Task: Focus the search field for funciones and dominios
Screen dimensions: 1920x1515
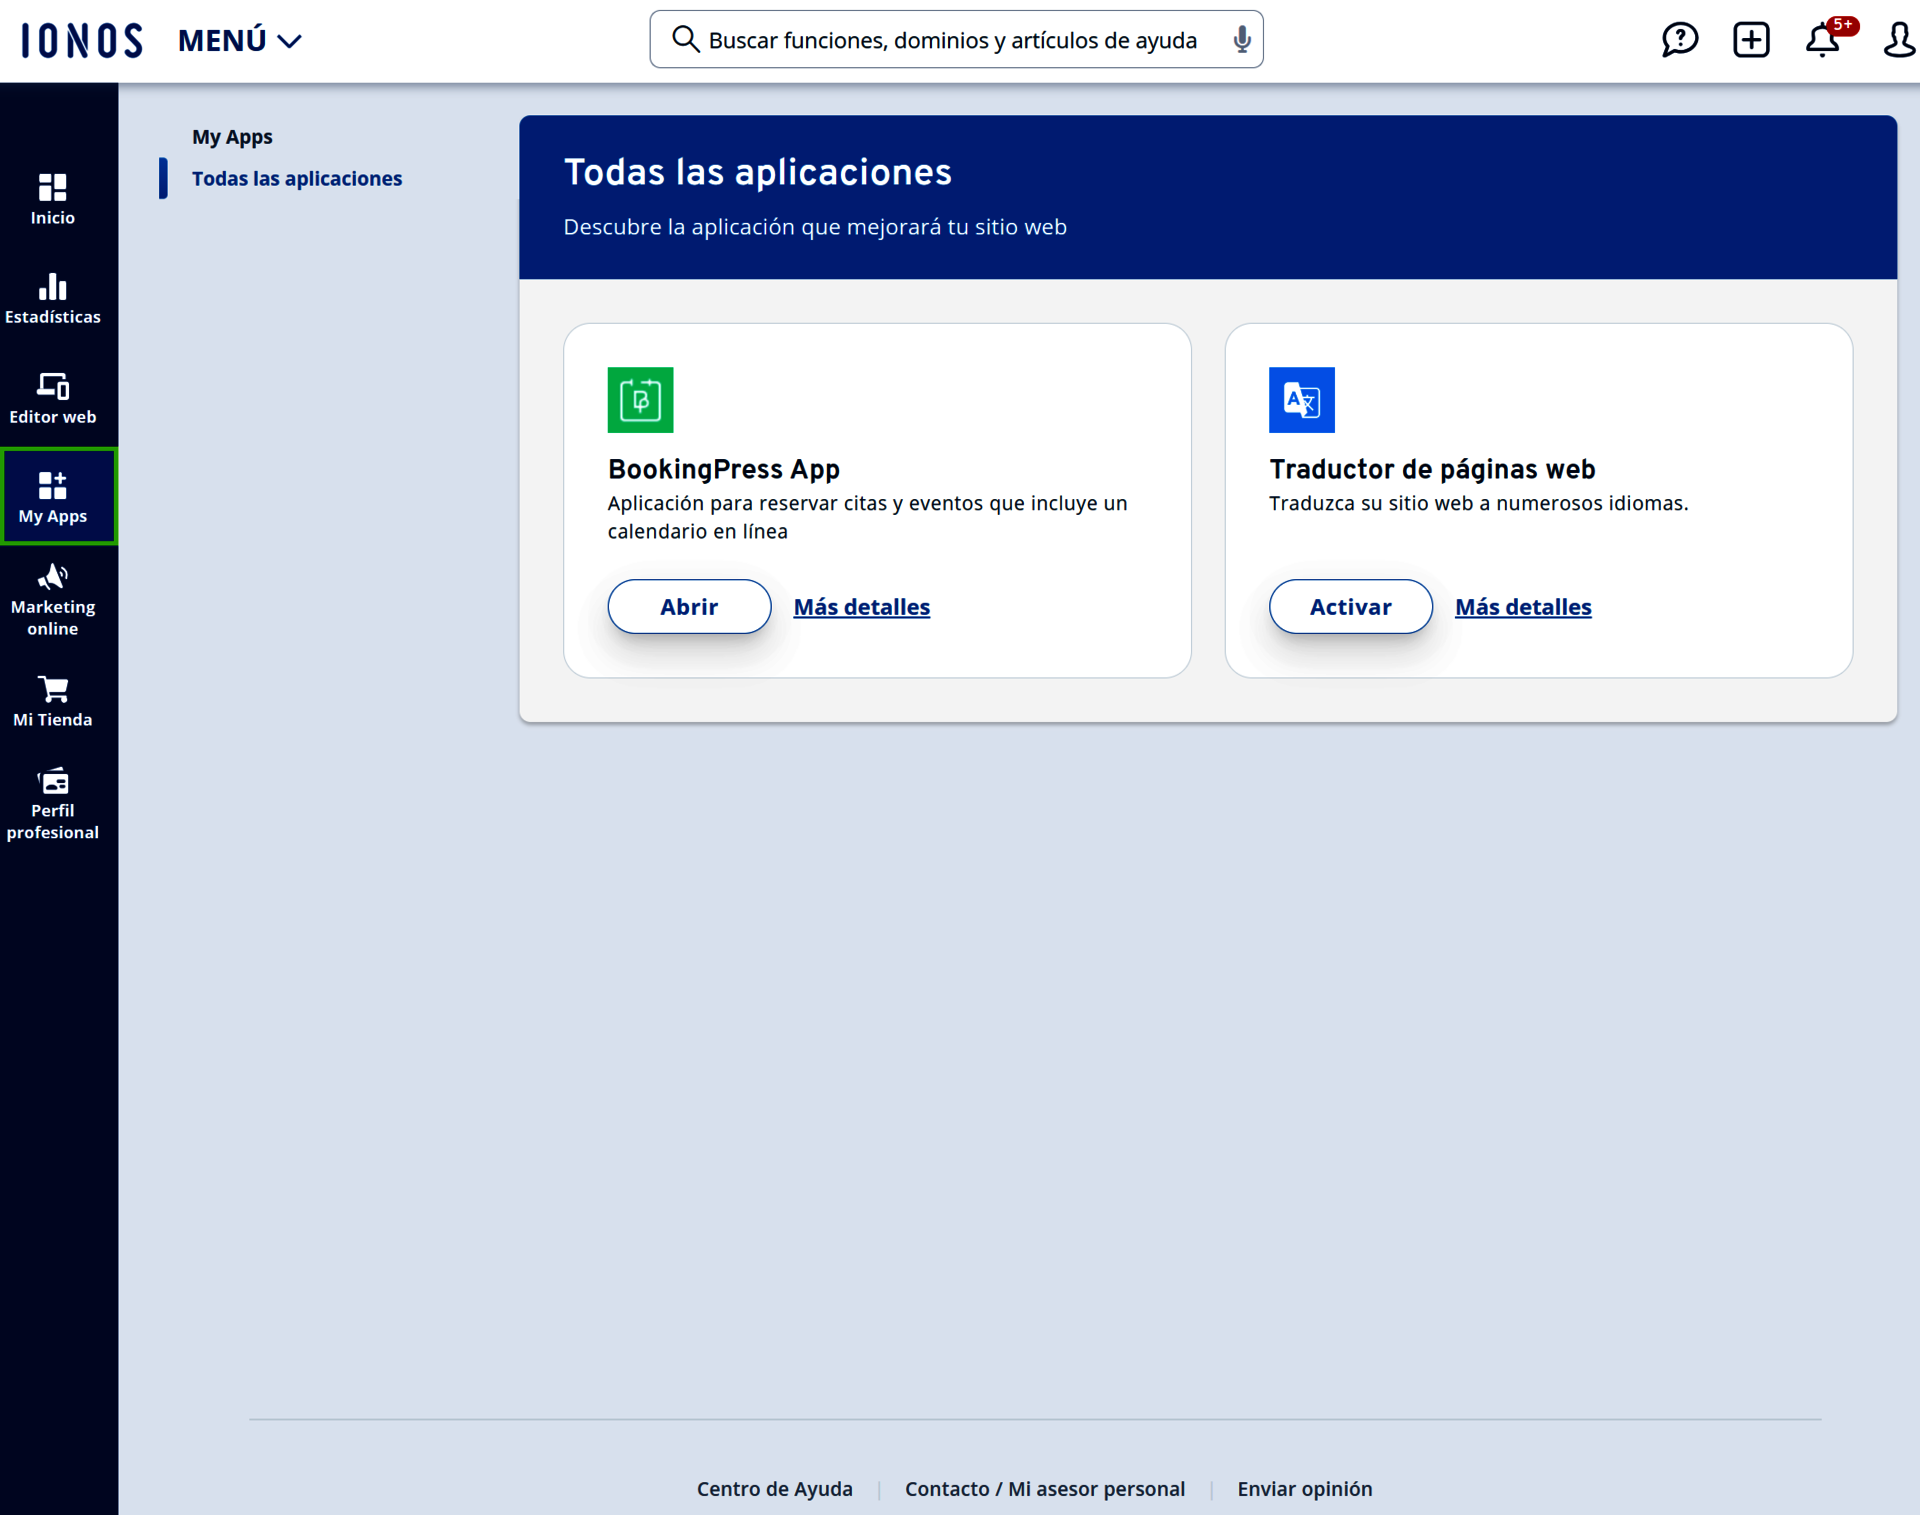Action: 956,39
